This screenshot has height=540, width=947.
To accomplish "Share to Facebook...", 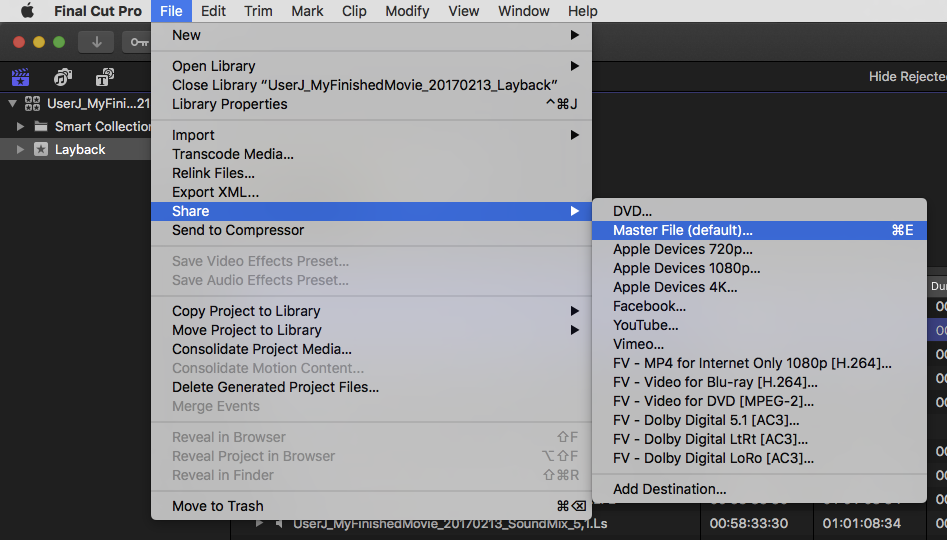I will coord(759,306).
